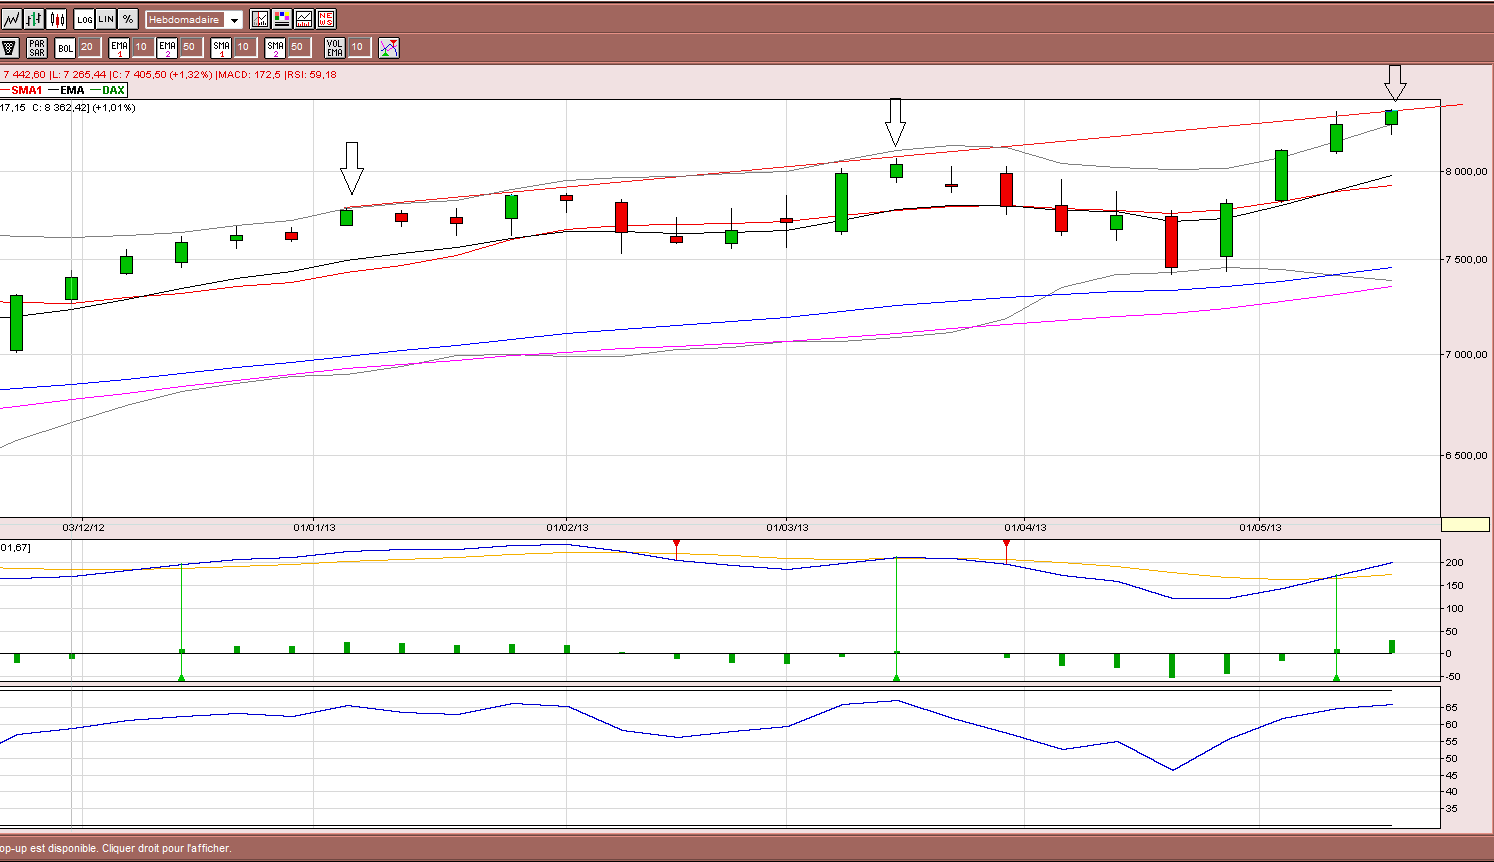Toggle the EMA 1 indicator
Image resolution: width=1494 pixels, height=862 pixels.
click(119, 47)
